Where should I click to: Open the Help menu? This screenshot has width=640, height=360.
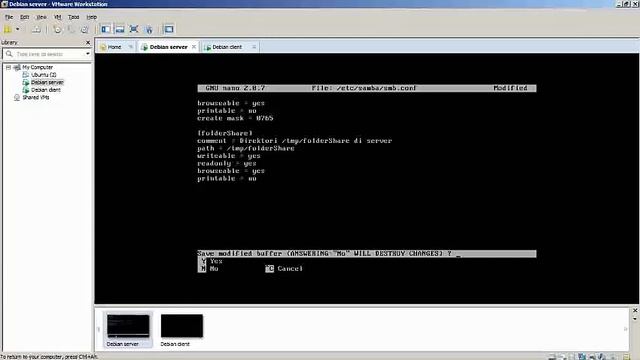coord(91,17)
